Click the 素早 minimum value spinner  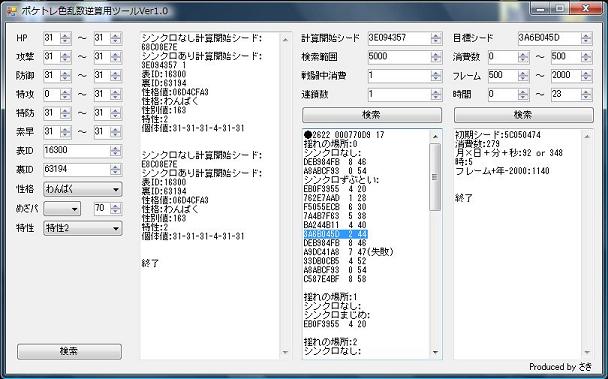coord(57,132)
